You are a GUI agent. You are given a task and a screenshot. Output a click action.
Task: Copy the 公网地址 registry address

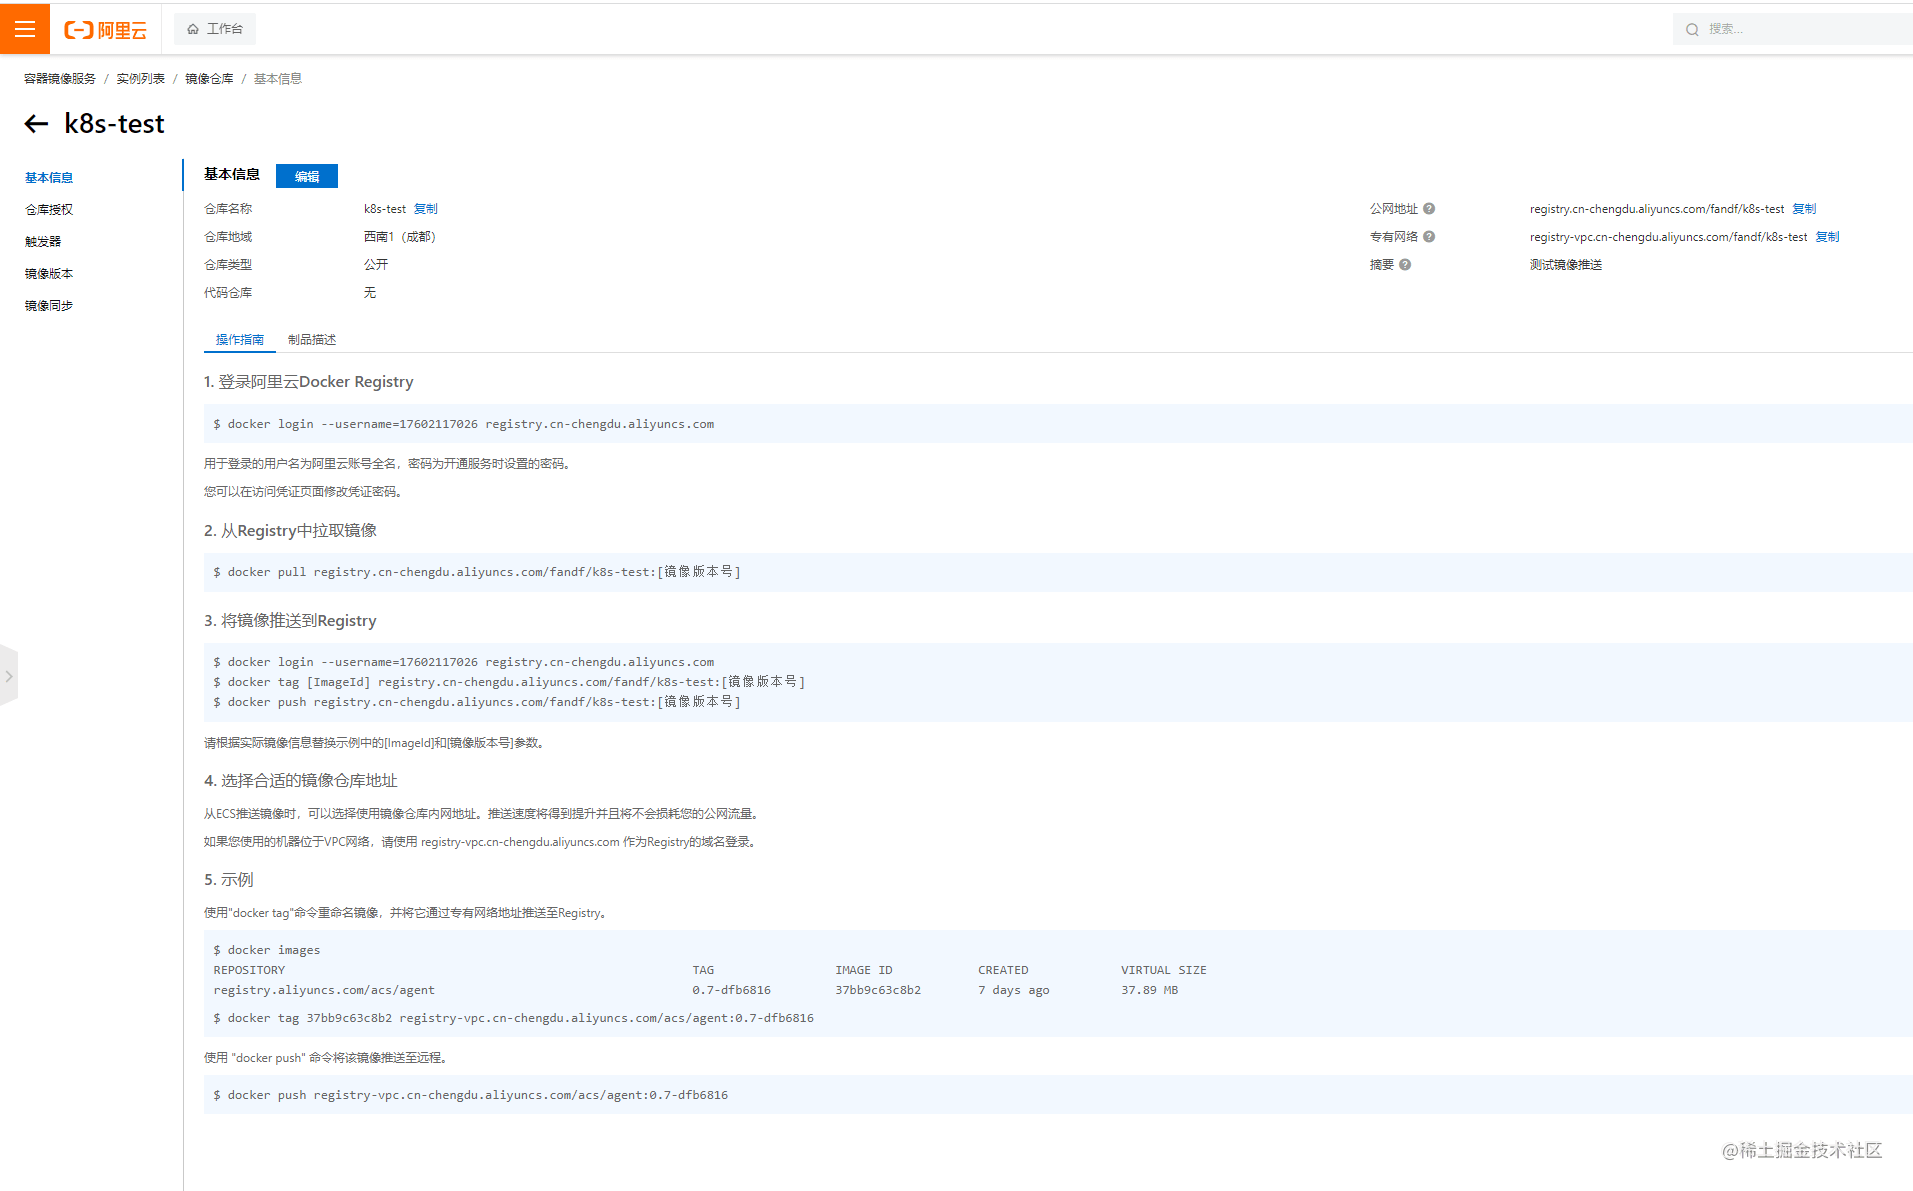click(x=1804, y=209)
